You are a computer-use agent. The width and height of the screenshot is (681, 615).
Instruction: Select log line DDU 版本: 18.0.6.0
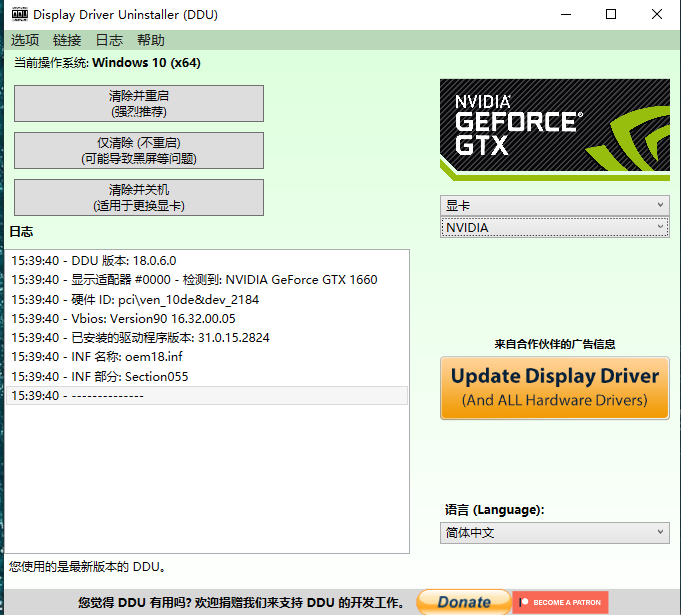[x=207, y=261]
